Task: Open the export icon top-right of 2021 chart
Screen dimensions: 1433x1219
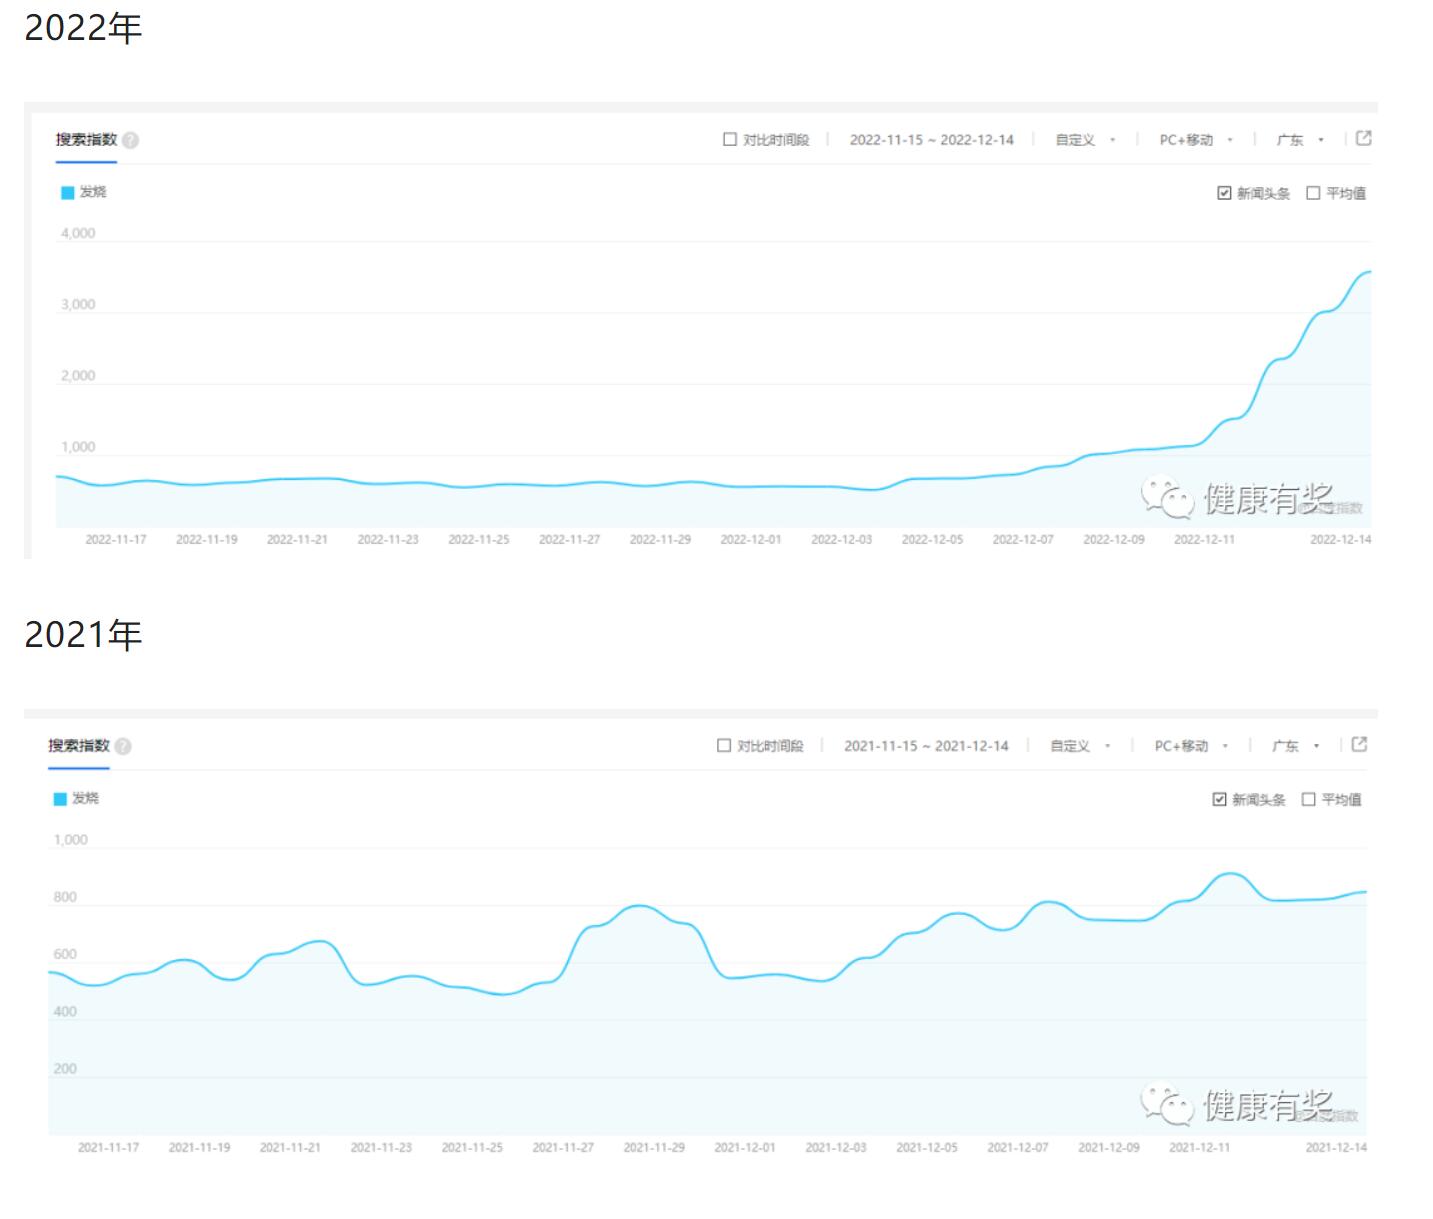Action: [1358, 745]
